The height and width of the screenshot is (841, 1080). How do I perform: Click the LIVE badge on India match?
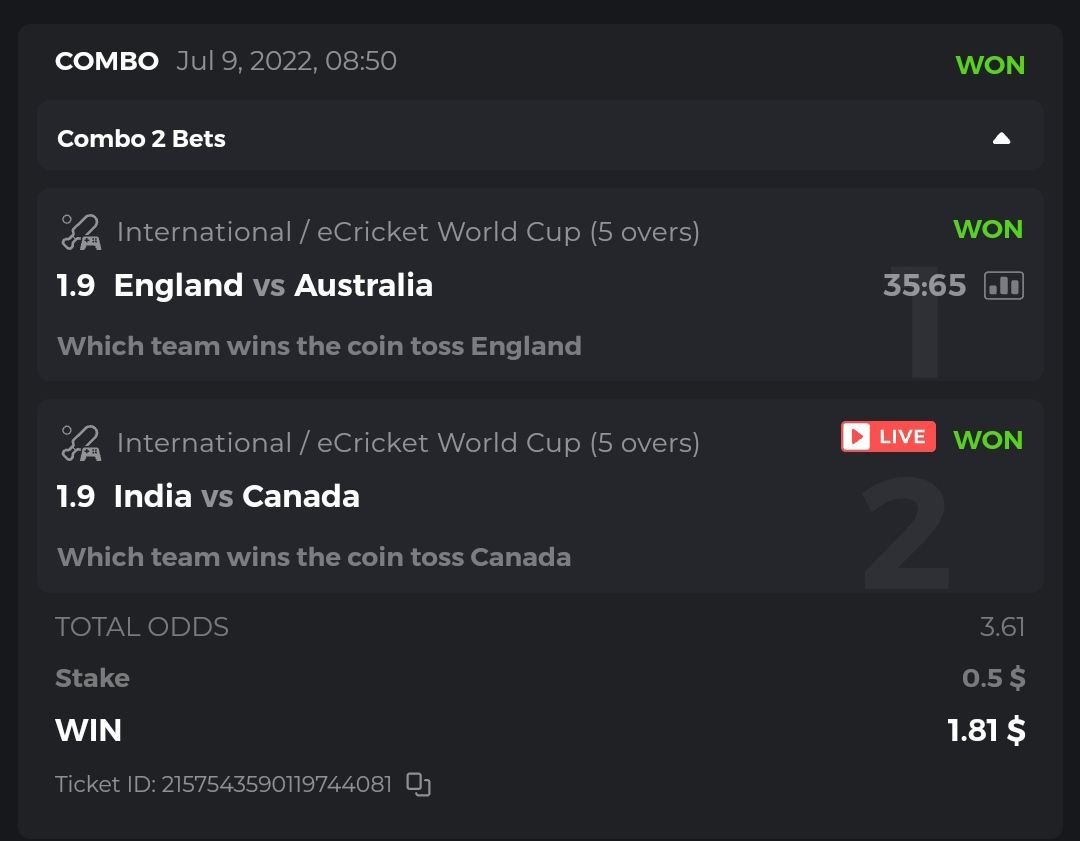(888, 437)
